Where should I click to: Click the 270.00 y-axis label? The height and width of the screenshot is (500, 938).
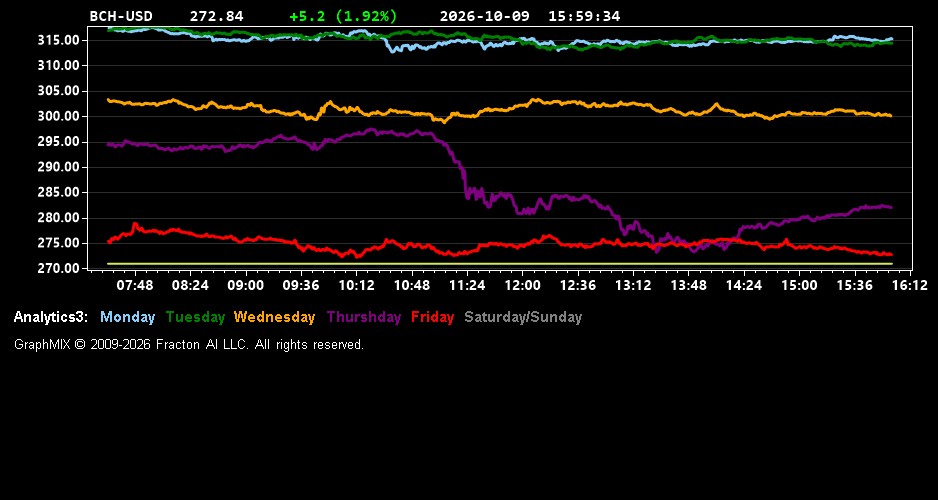coord(59,269)
